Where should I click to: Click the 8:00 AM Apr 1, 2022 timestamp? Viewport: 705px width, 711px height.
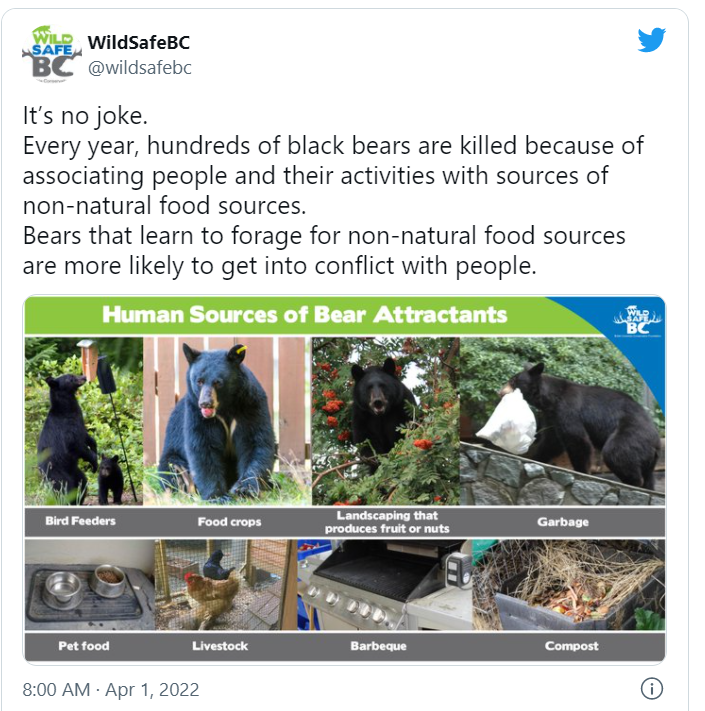point(111,690)
